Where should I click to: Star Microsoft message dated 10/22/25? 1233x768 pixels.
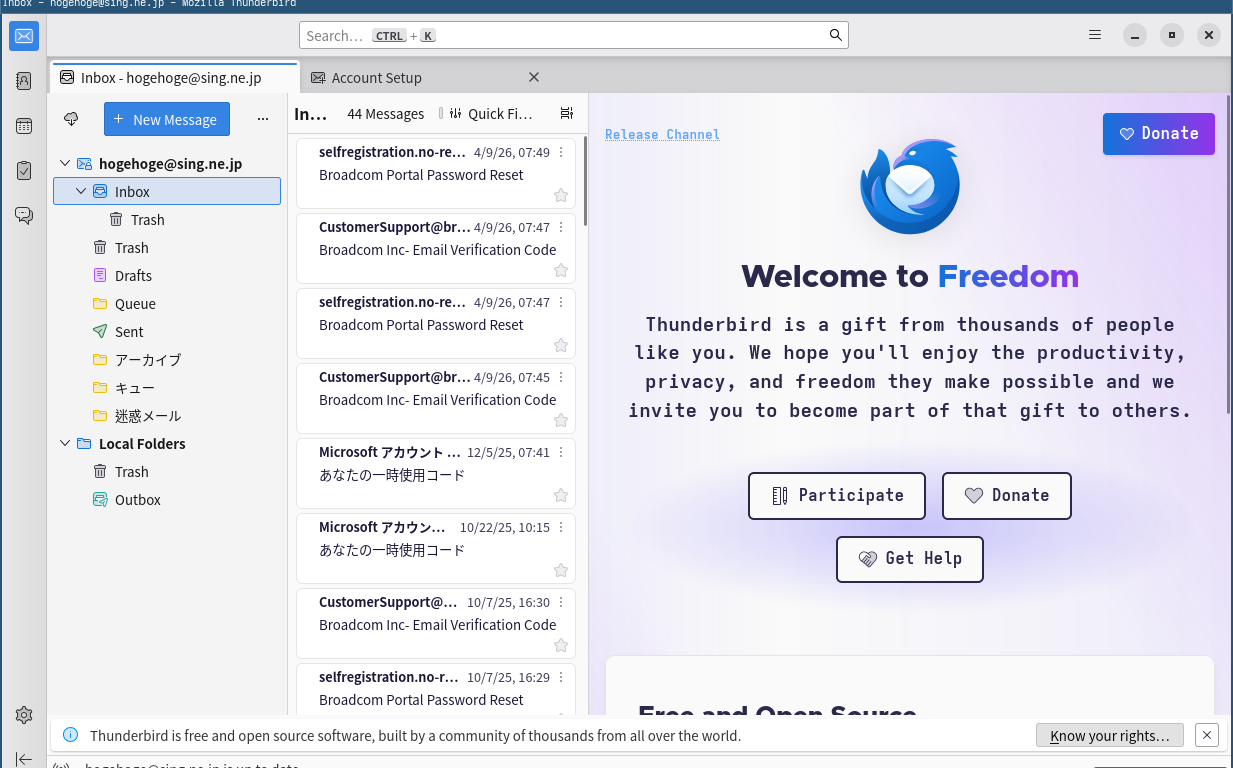tap(561, 570)
